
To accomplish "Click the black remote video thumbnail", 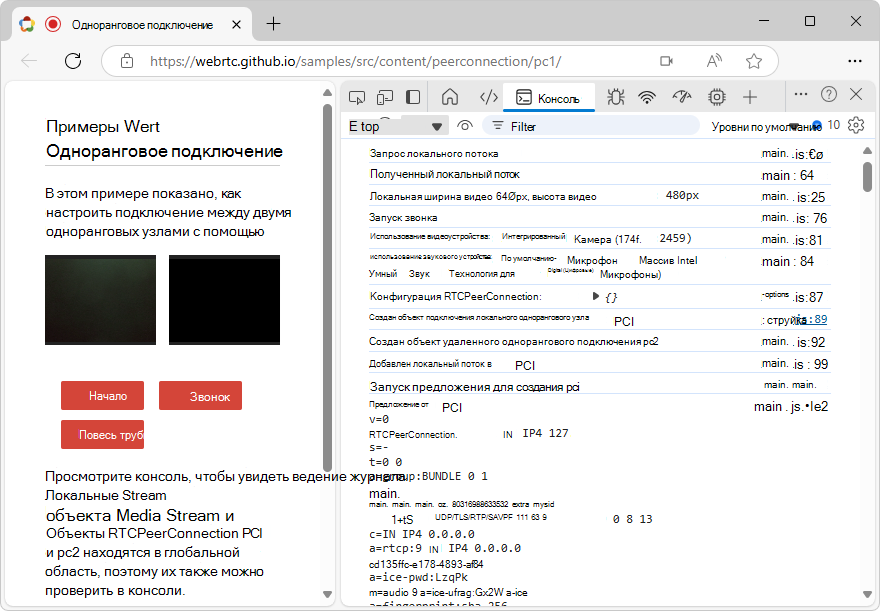I will pos(224,300).
